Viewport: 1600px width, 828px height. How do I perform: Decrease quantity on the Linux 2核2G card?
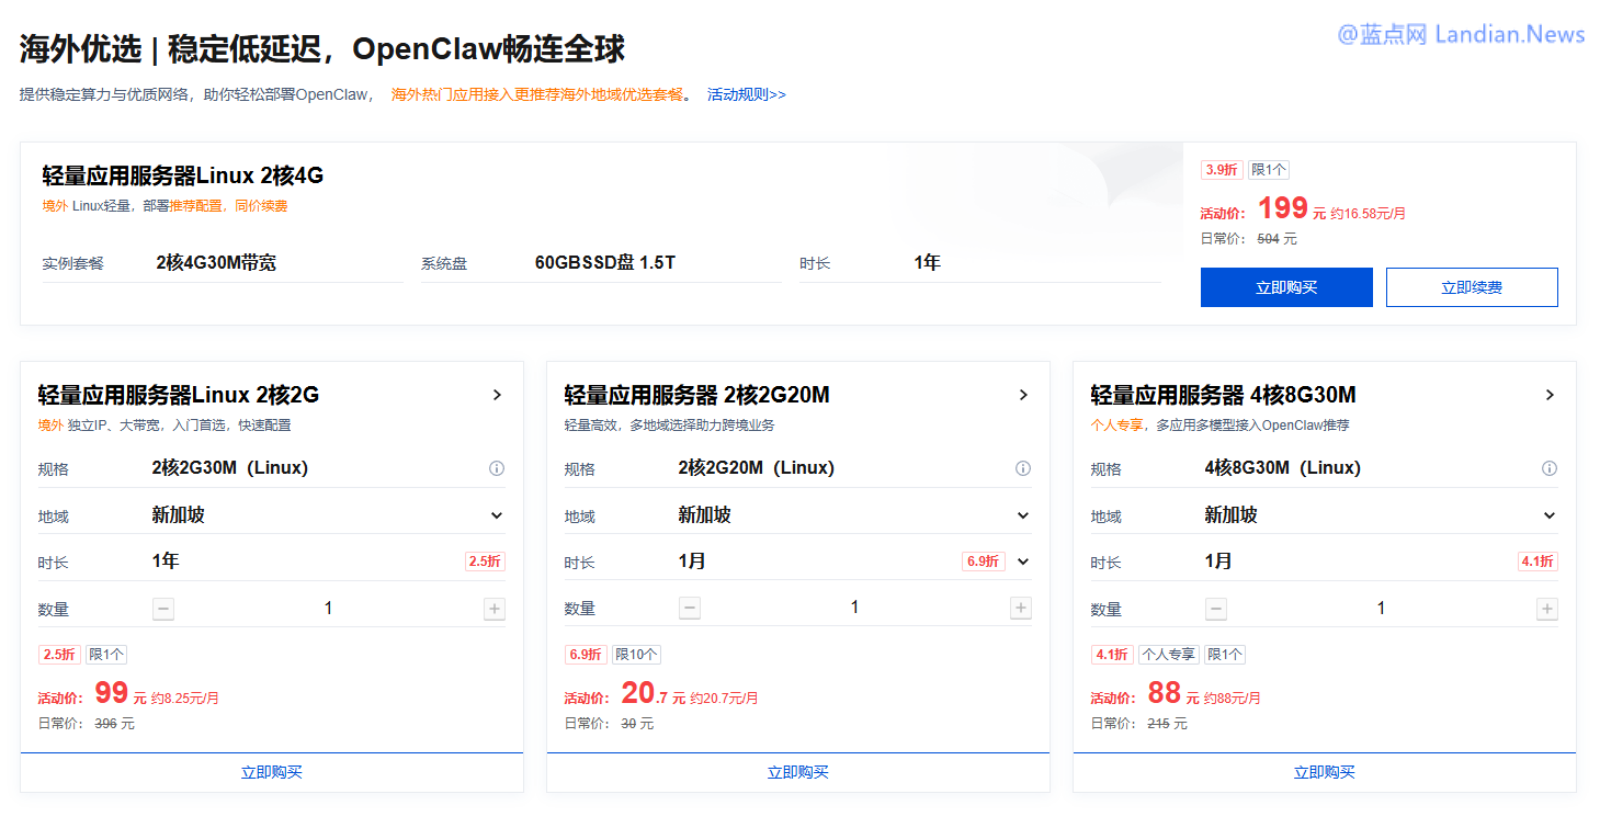(164, 609)
